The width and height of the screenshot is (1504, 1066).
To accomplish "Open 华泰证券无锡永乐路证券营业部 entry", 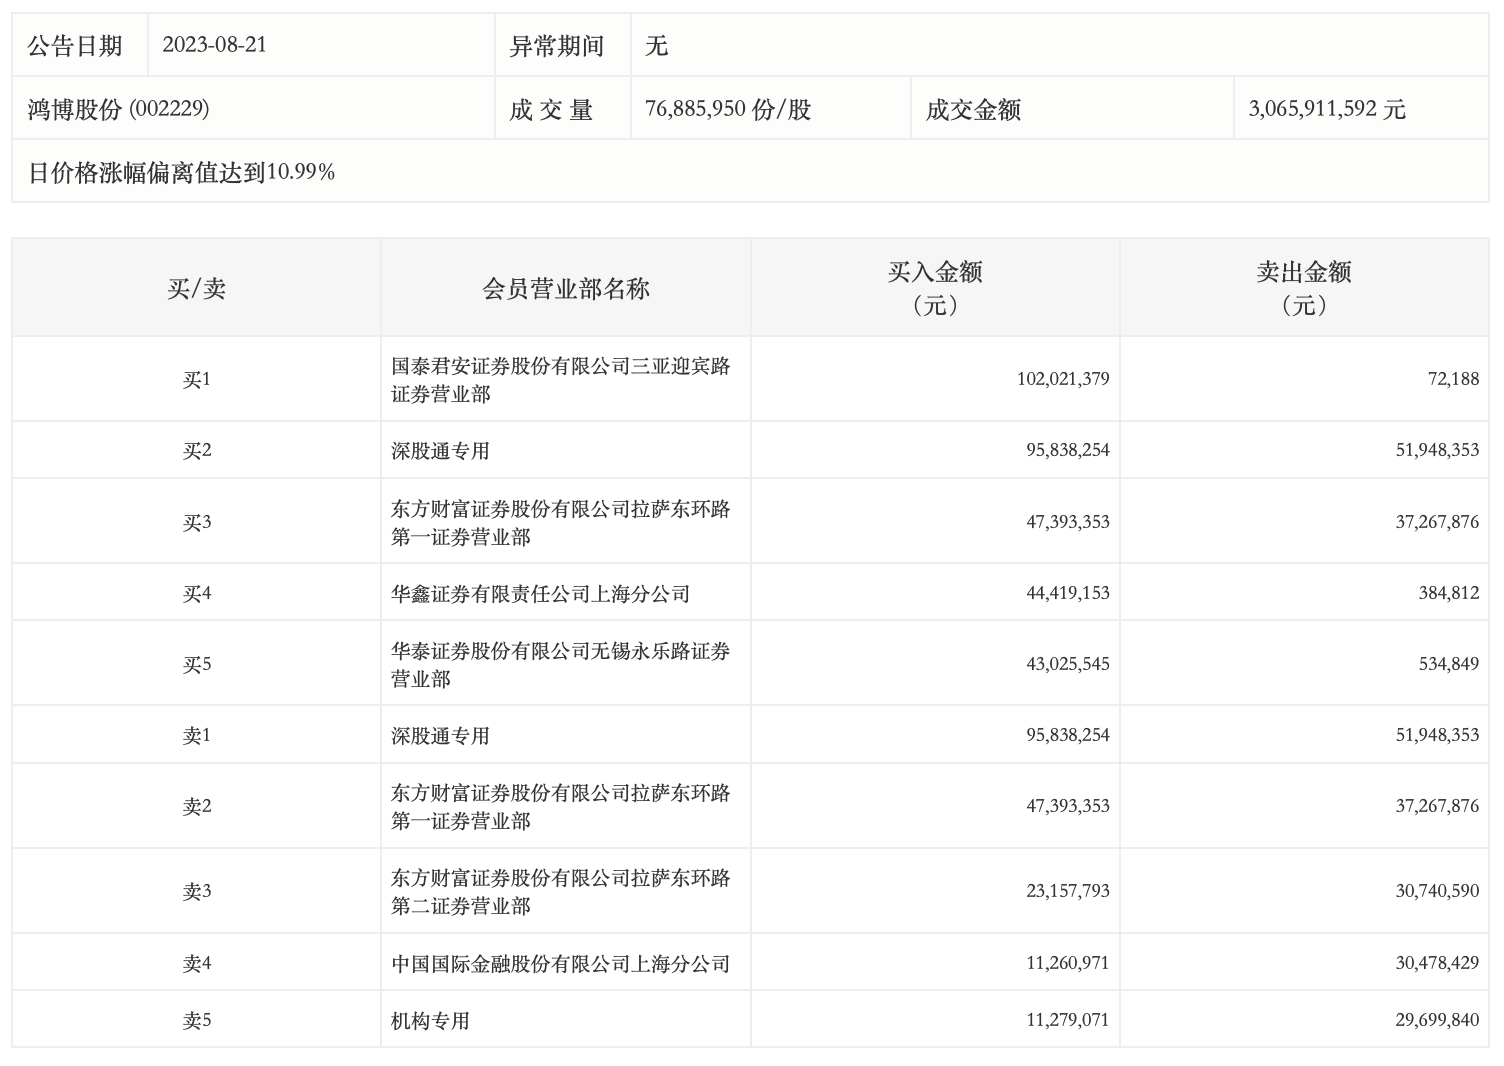I will pyautogui.click(x=560, y=665).
